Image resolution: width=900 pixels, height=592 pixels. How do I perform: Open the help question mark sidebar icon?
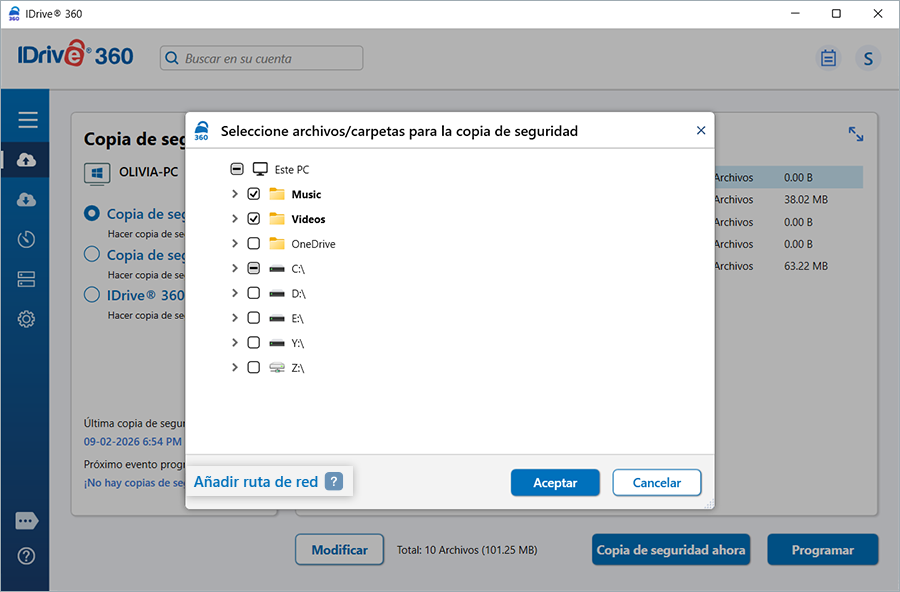[x=26, y=556]
